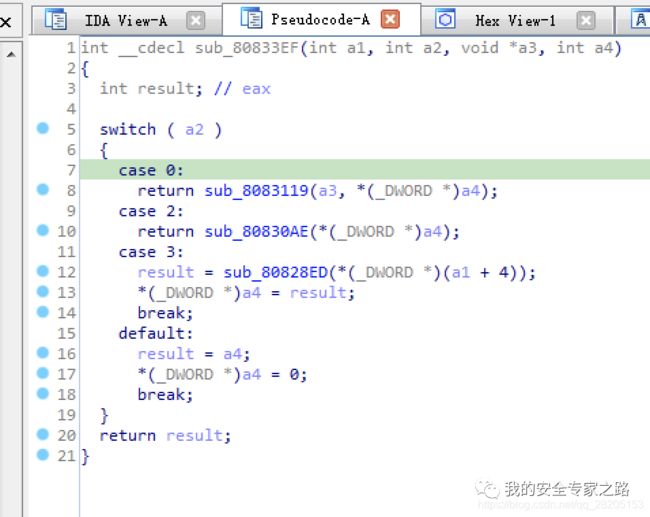
Task: Click the __cdecl keyword on line 1
Action: point(151,49)
